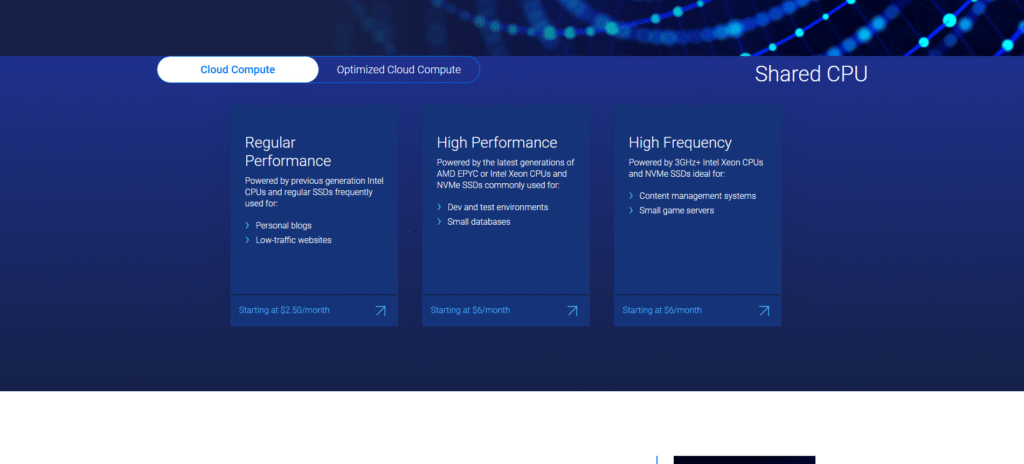Click the dark image below the banner

(744, 460)
